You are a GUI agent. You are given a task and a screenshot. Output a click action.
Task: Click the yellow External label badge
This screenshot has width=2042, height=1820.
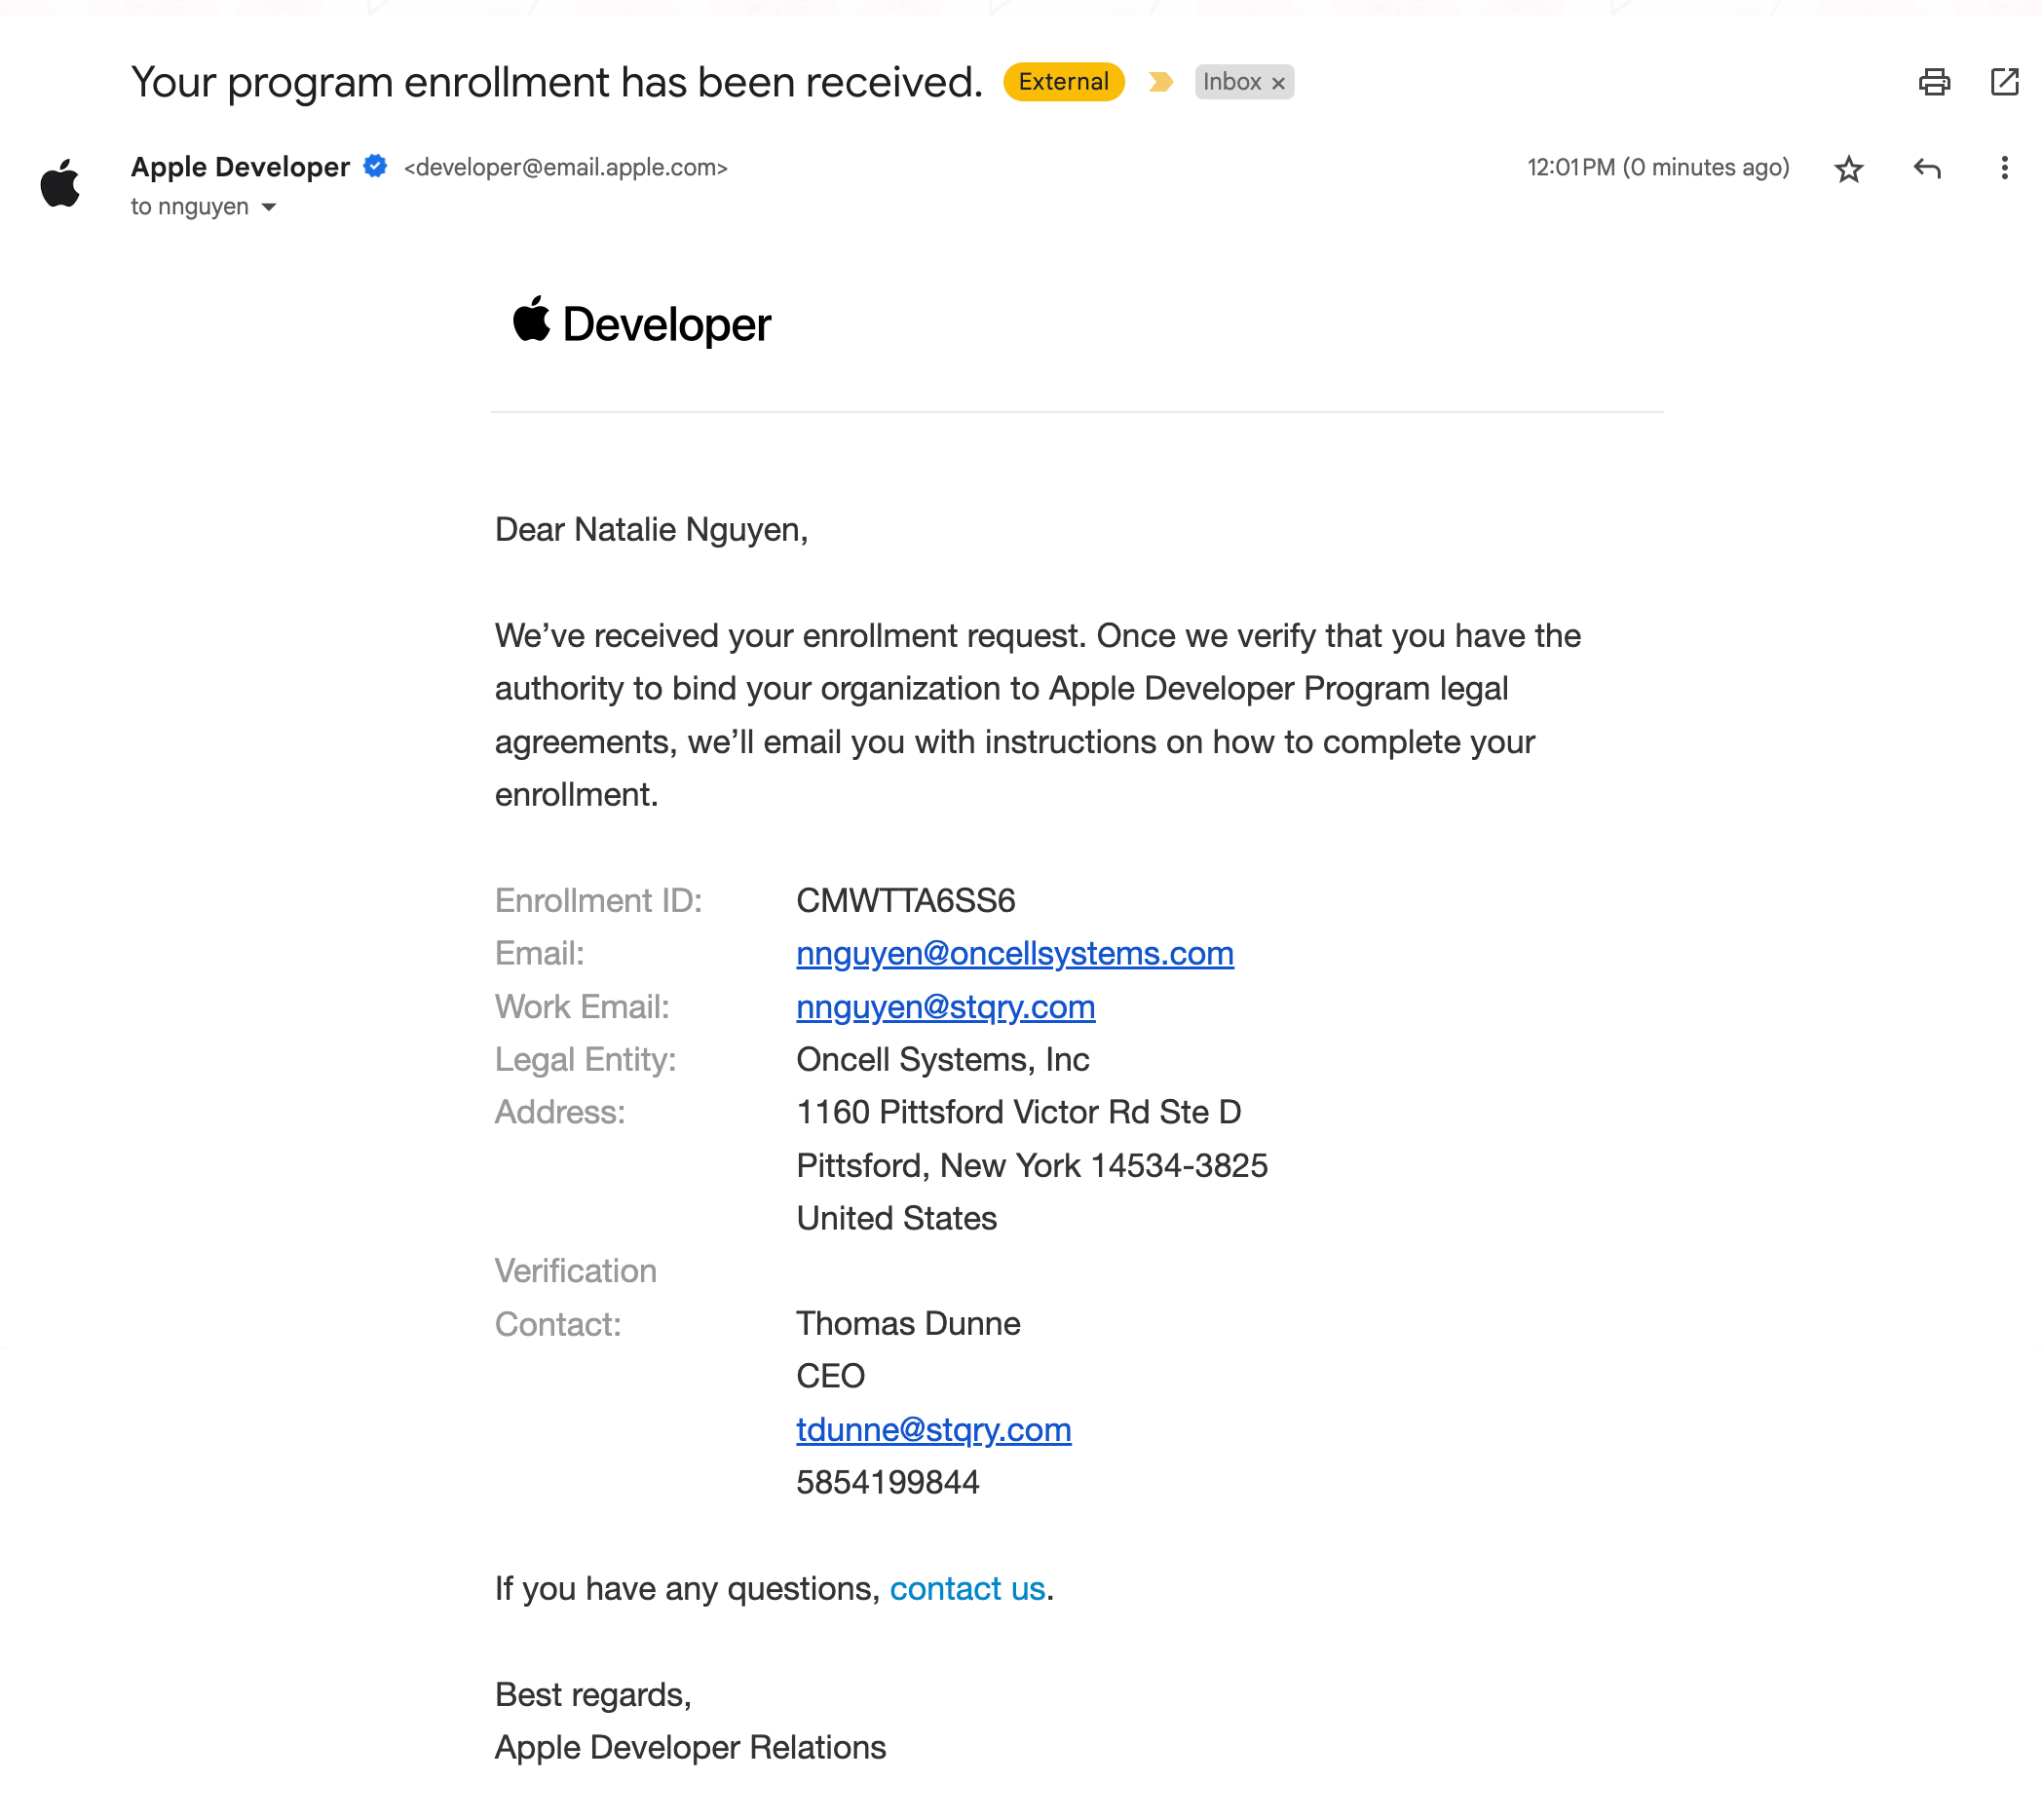tap(1063, 82)
